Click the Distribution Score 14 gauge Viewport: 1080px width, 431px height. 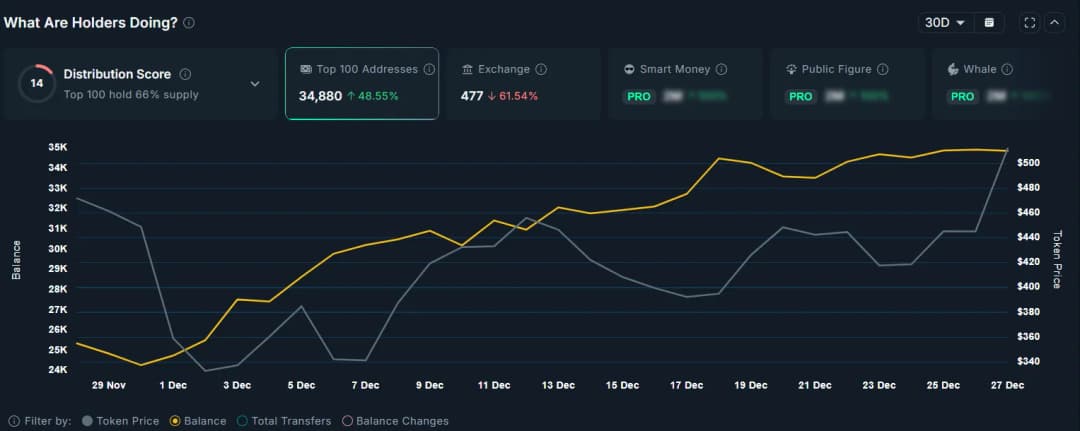pos(37,84)
